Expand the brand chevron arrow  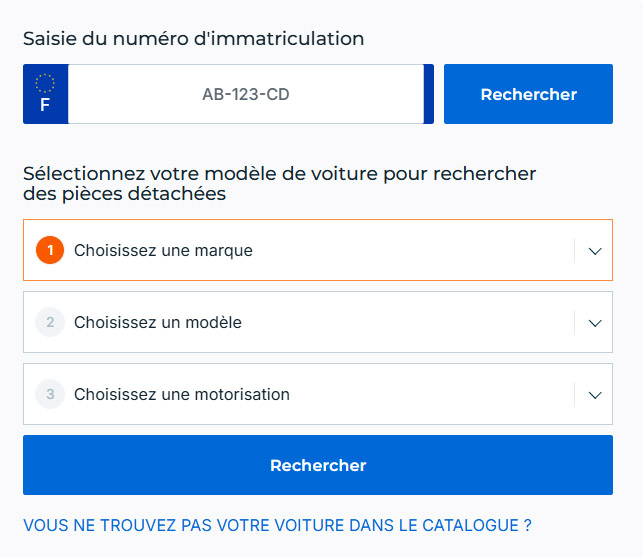595,251
